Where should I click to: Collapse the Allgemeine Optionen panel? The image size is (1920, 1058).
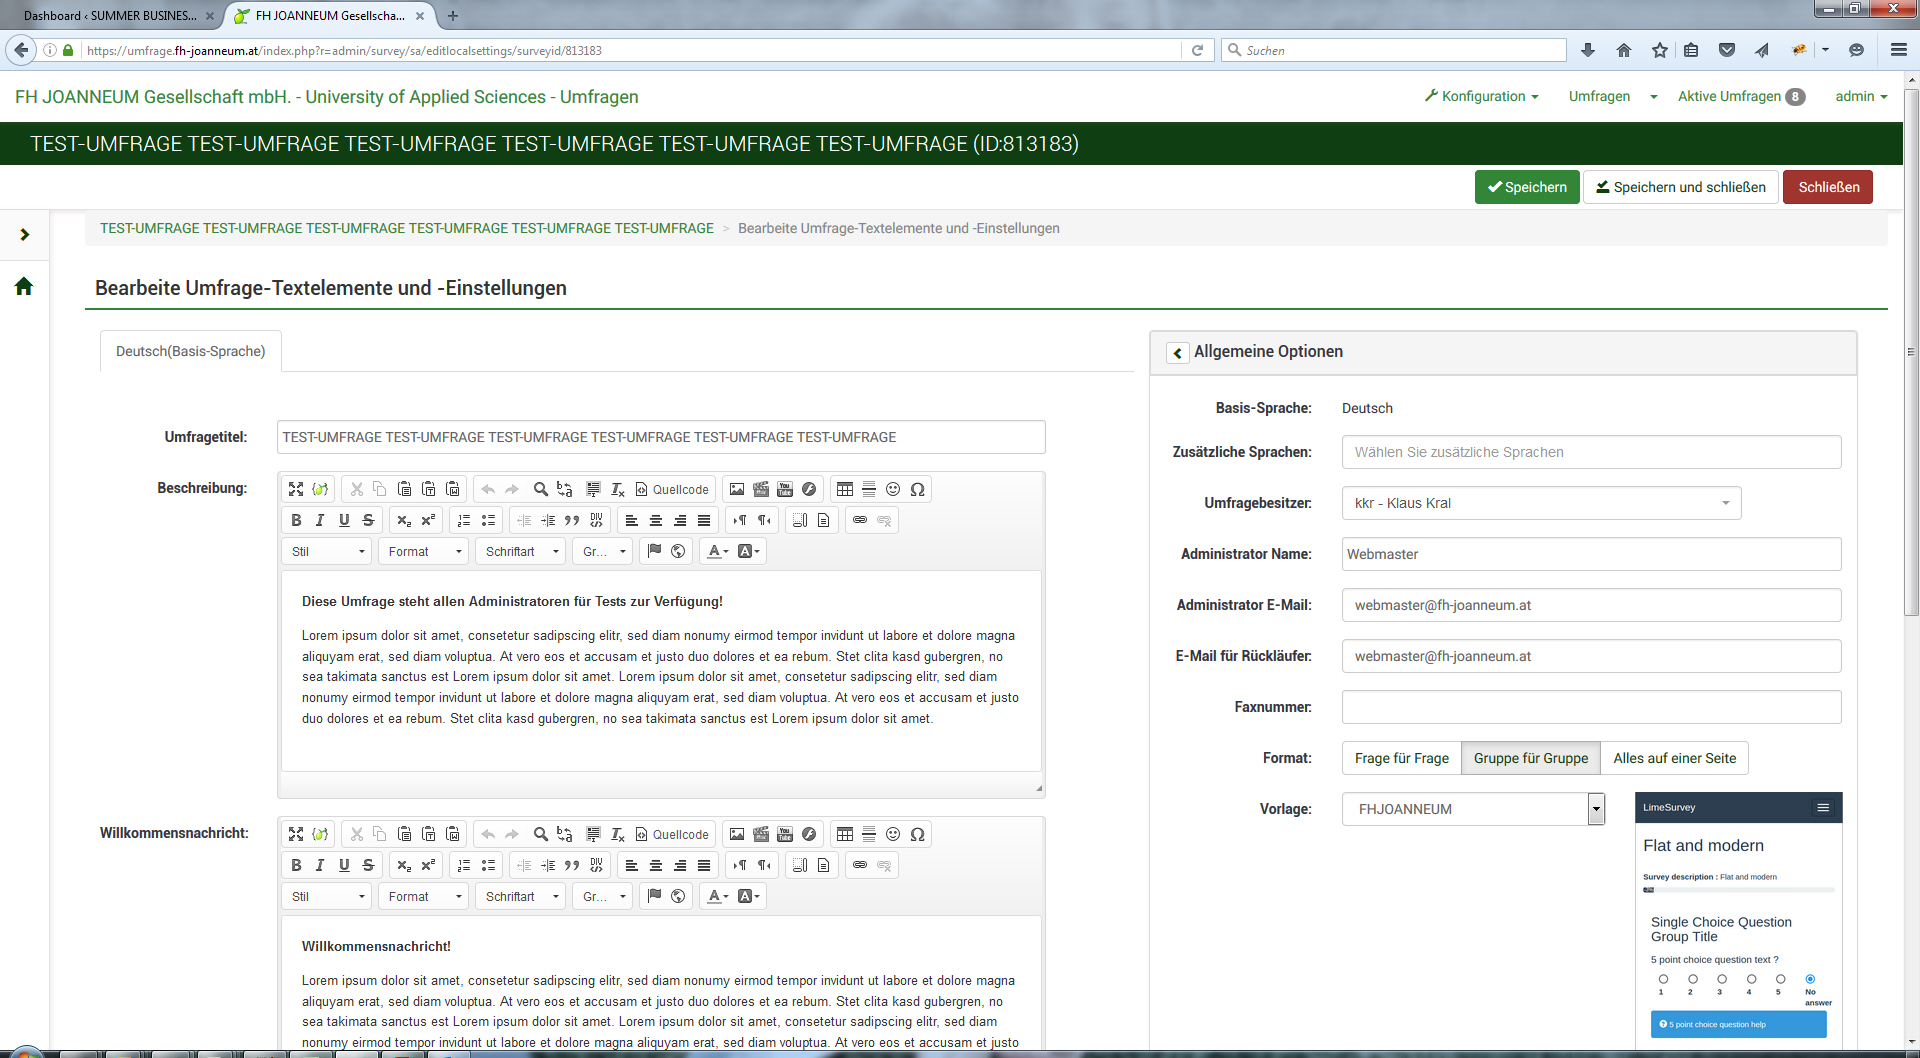click(x=1178, y=353)
